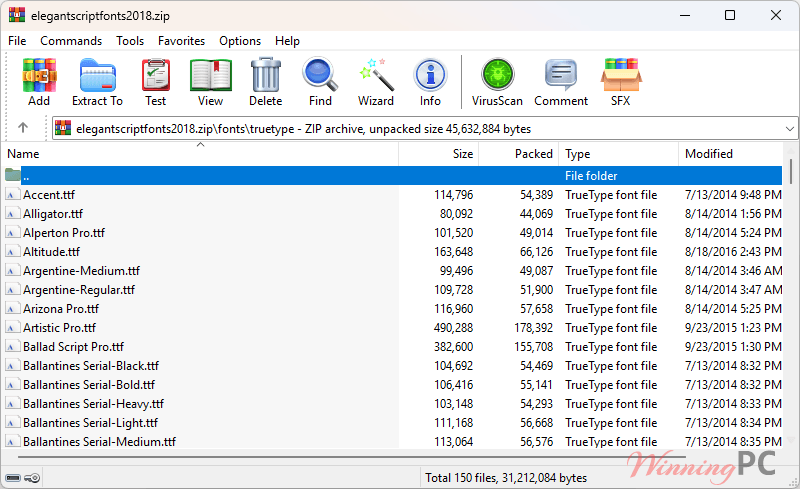Click the WinRAR title bar app icon

pyautogui.click(x=17, y=15)
